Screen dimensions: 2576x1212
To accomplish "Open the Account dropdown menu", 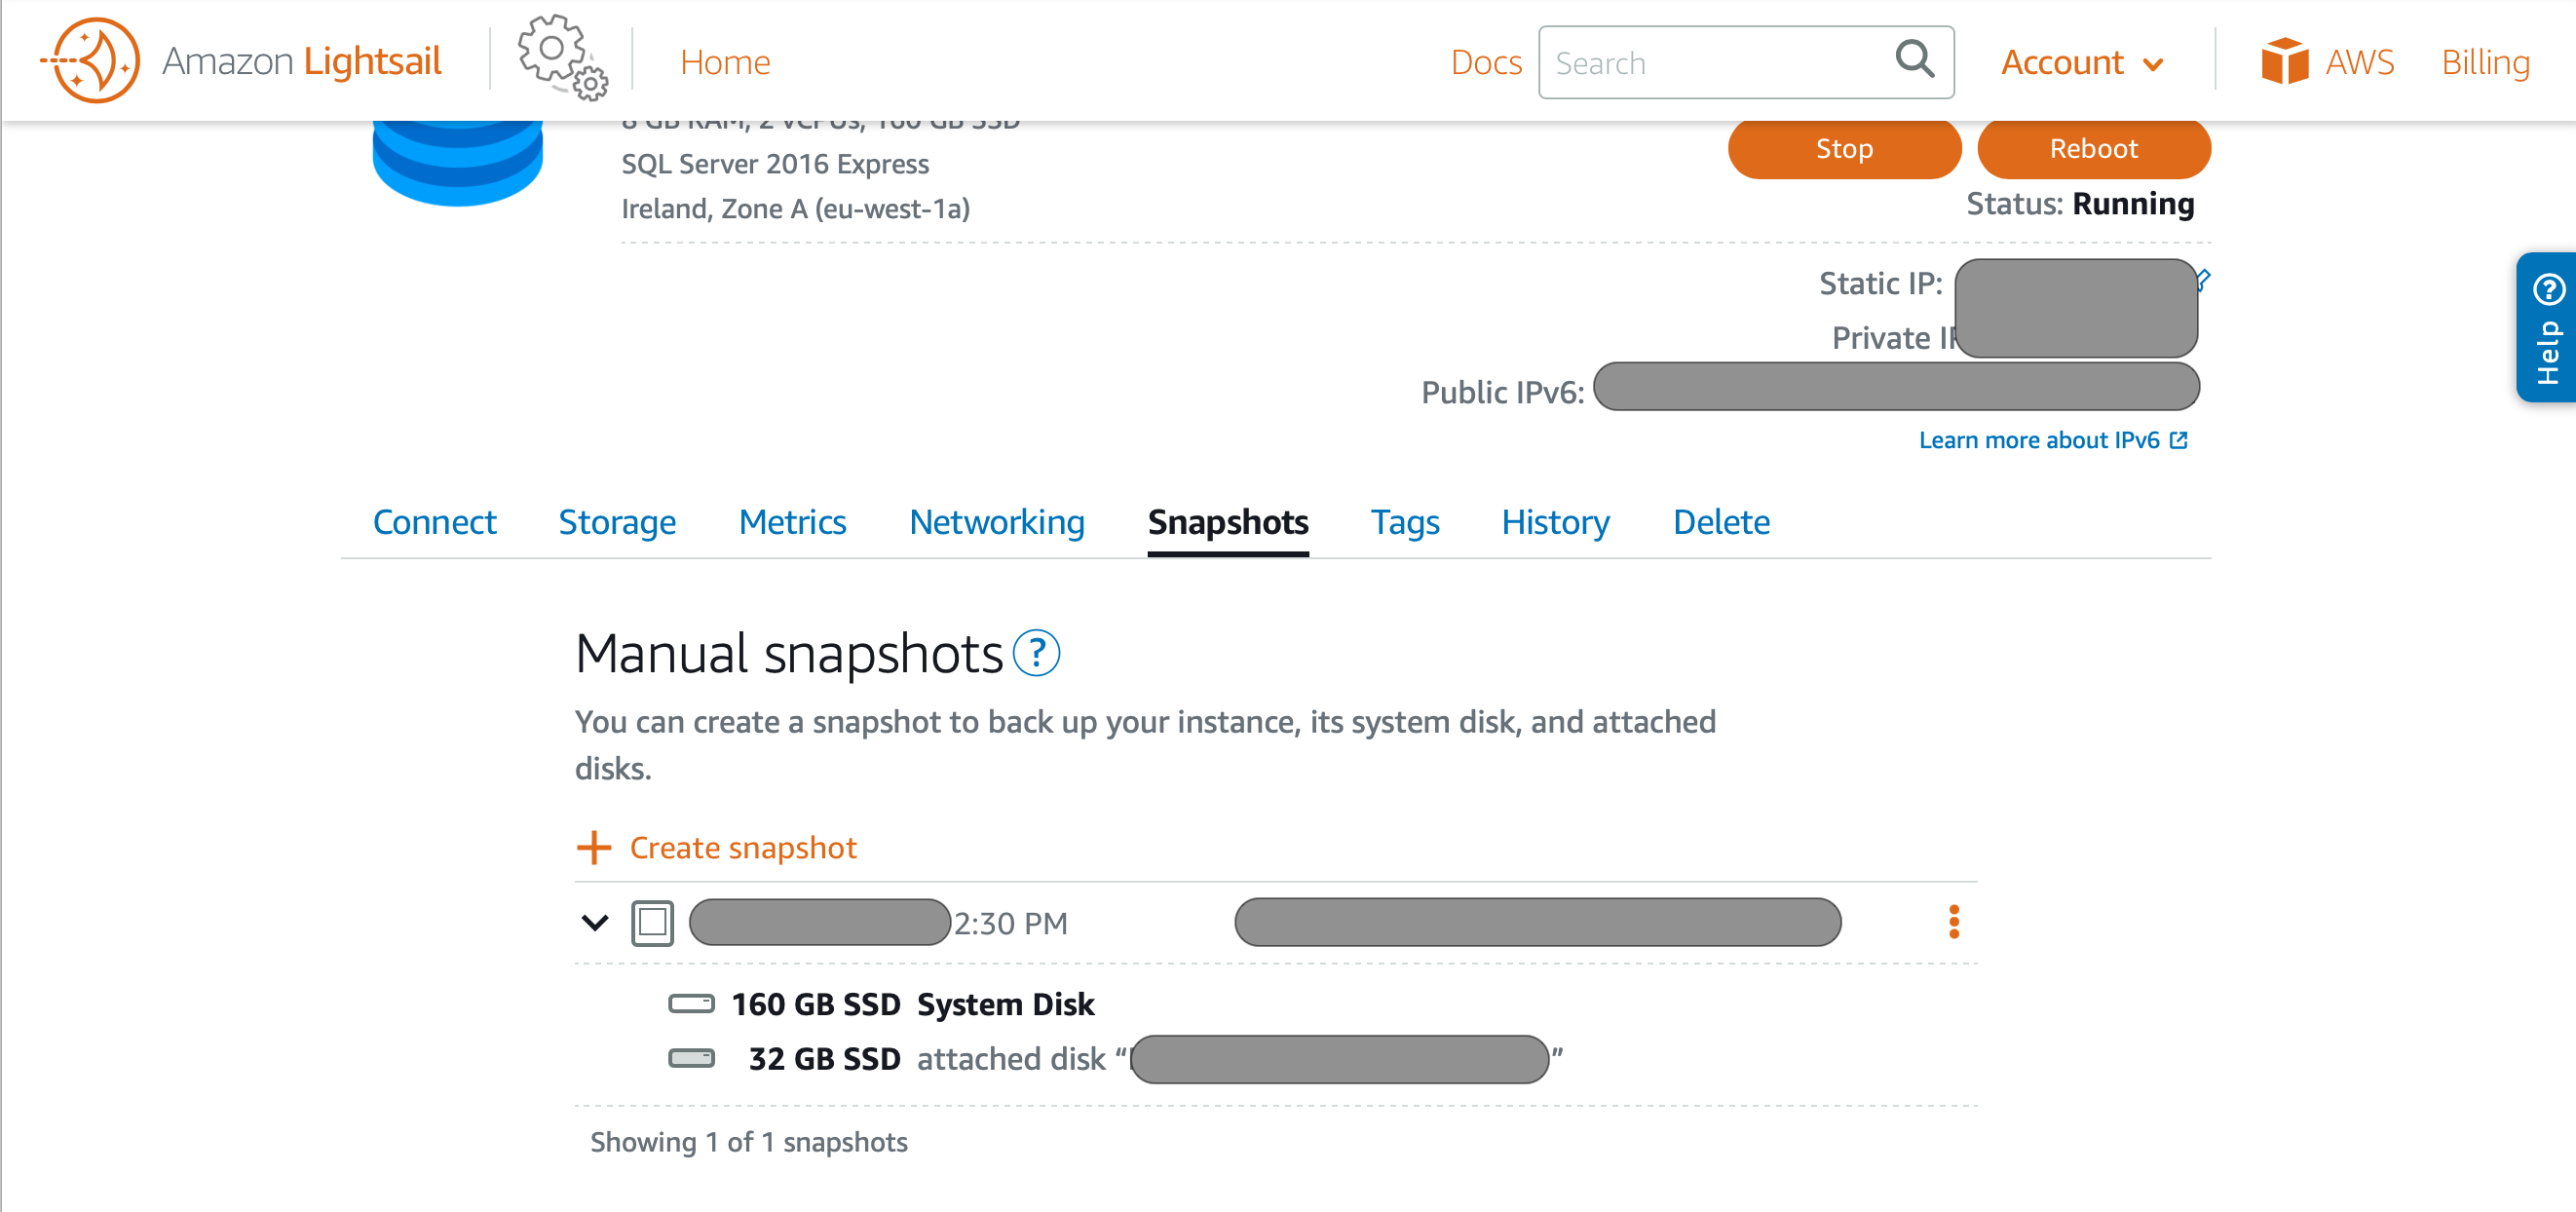I will (x=2083, y=62).
